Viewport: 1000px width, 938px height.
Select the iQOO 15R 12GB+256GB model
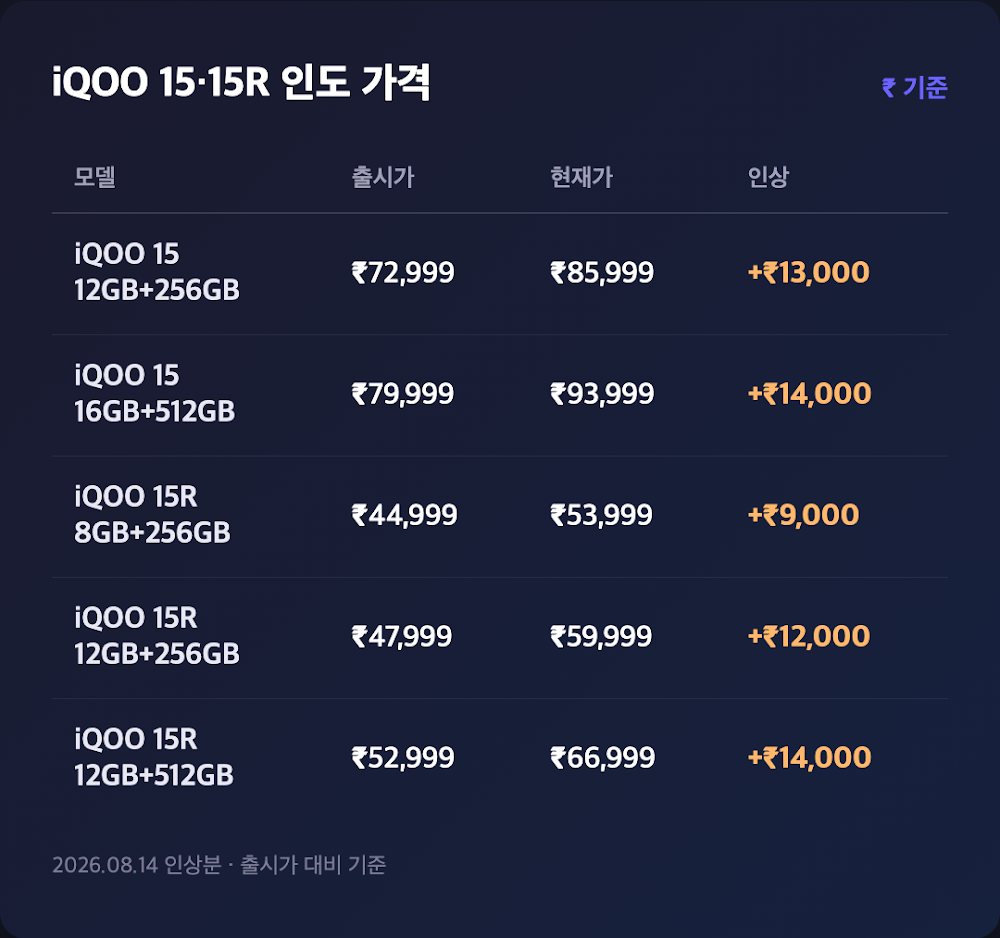[157, 636]
